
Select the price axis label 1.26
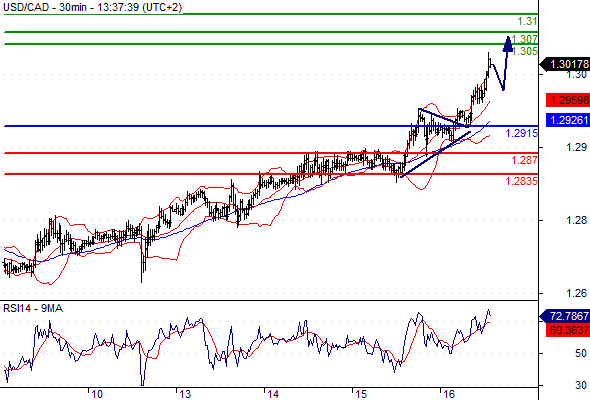577,293
